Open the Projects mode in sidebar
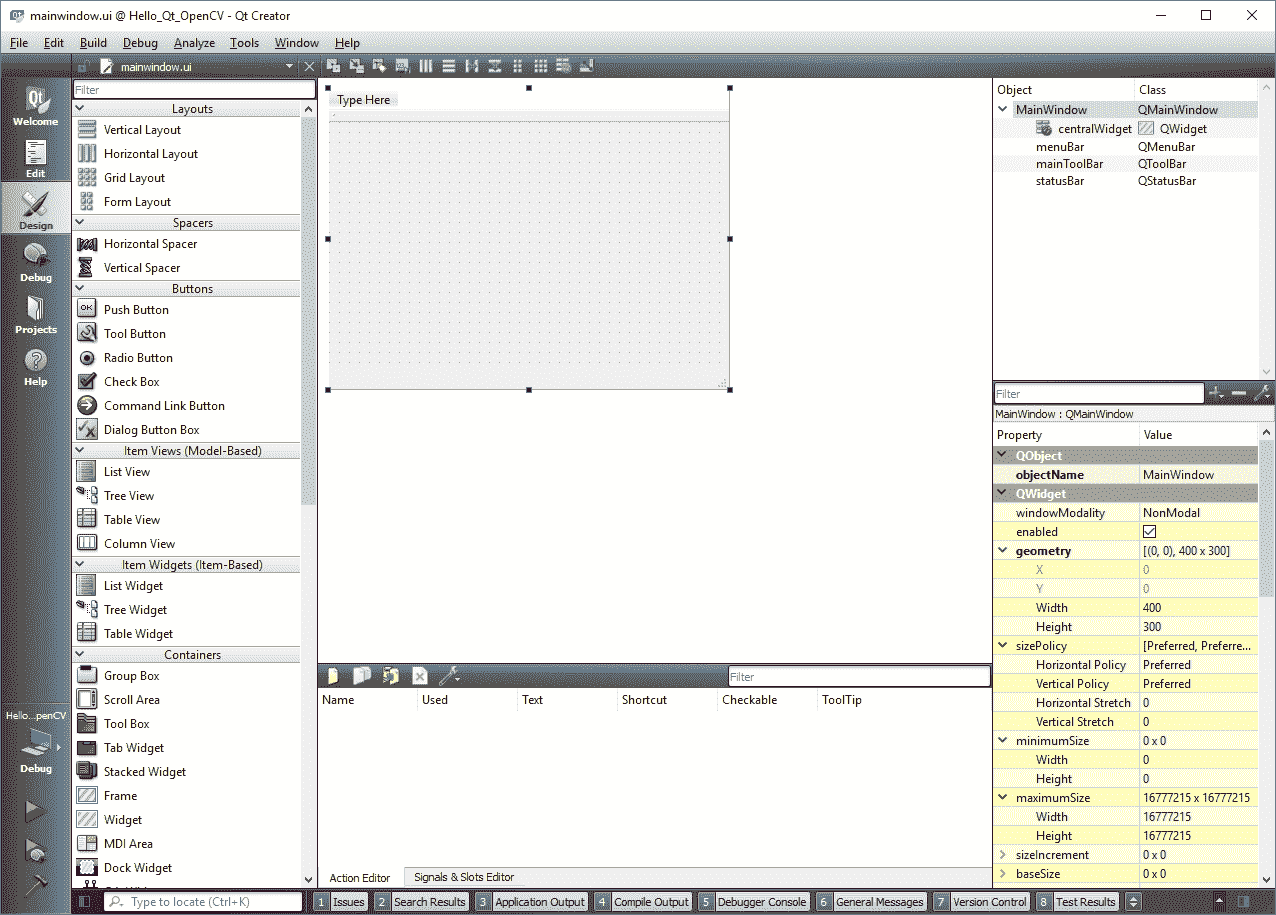This screenshot has height=915, width=1276. 35,315
